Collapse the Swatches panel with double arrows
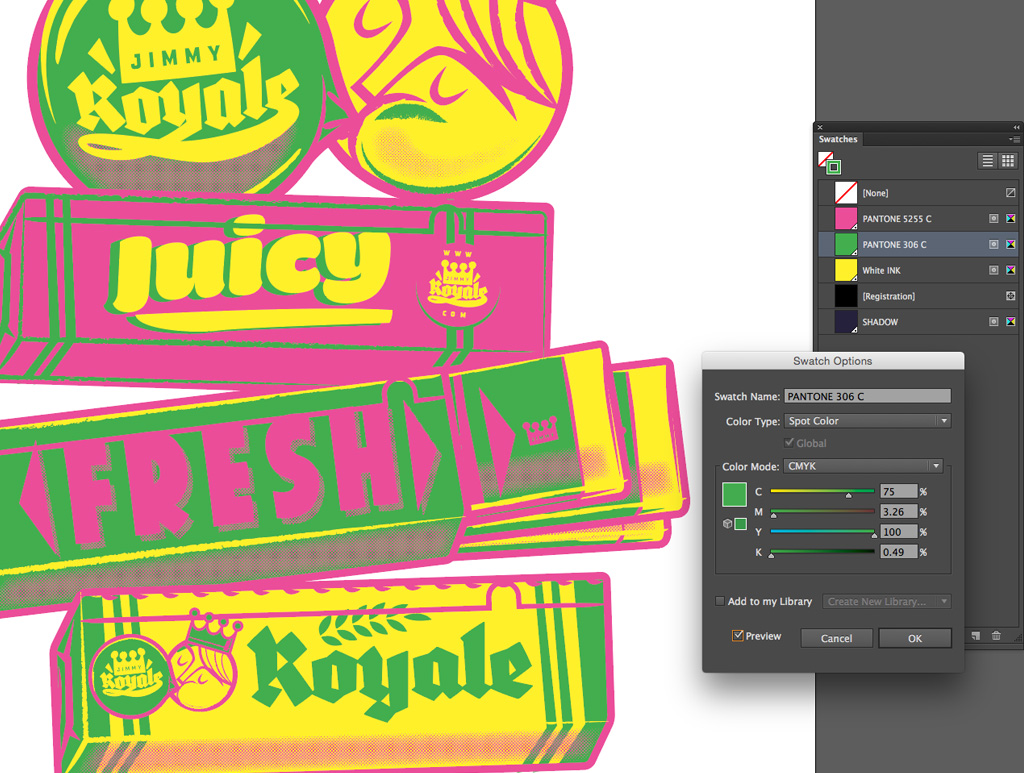The image size is (1024, 773). 1017,127
